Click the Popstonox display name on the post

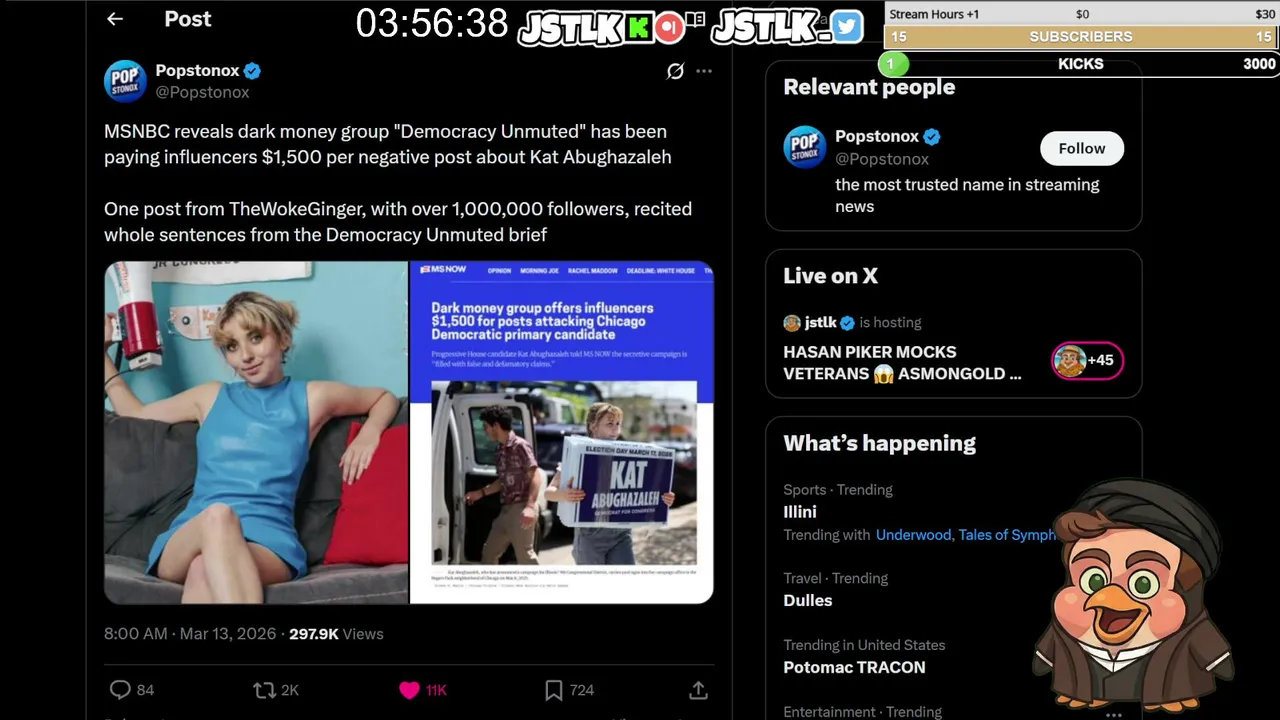click(197, 71)
